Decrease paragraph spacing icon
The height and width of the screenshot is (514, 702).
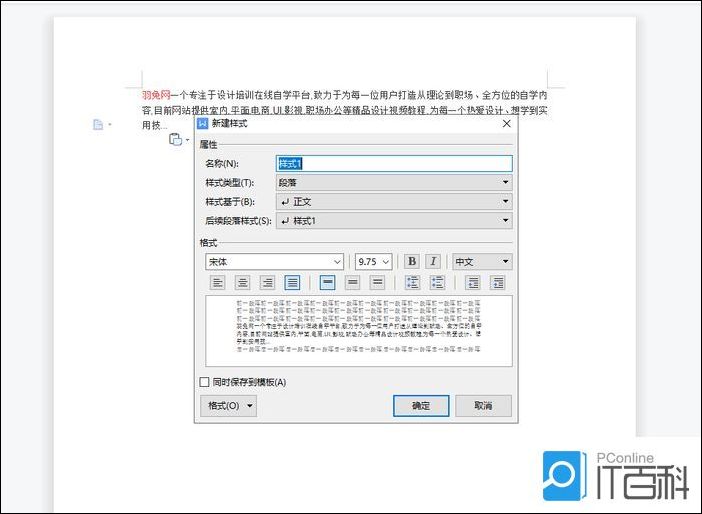437,283
